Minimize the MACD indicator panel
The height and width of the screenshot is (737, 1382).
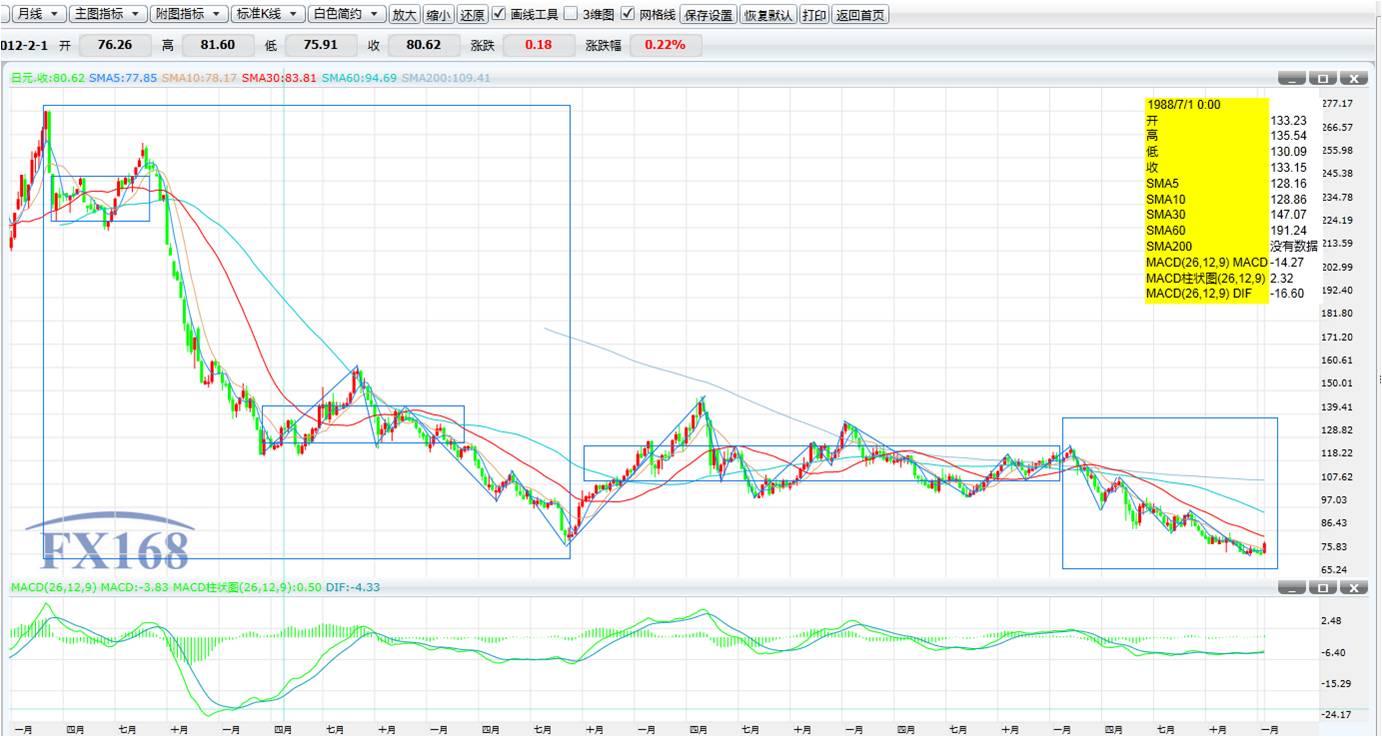point(1293,588)
